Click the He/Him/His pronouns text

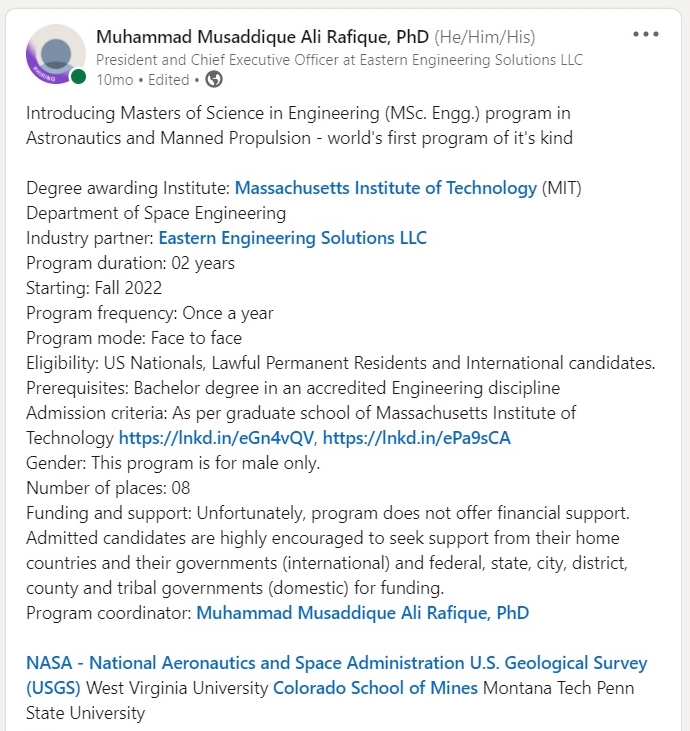click(x=485, y=37)
